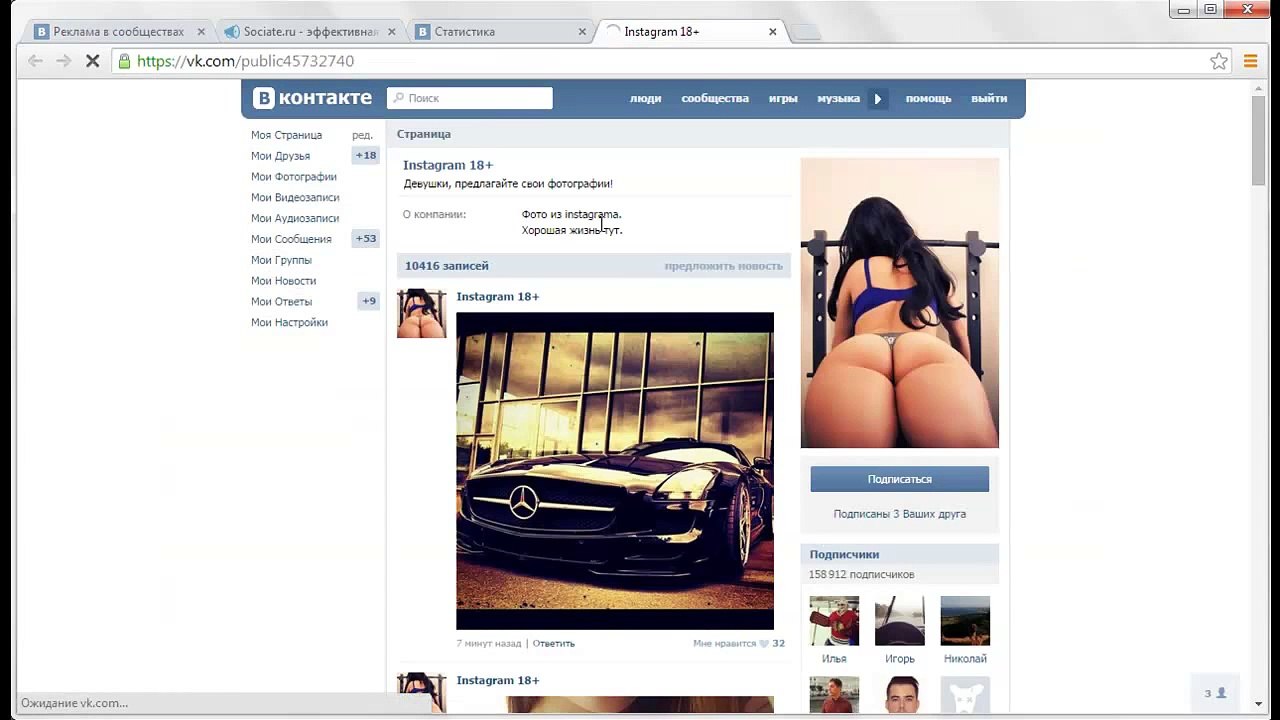Click сообщества in the top navigation
1280x720 pixels.
coord(715,98)
